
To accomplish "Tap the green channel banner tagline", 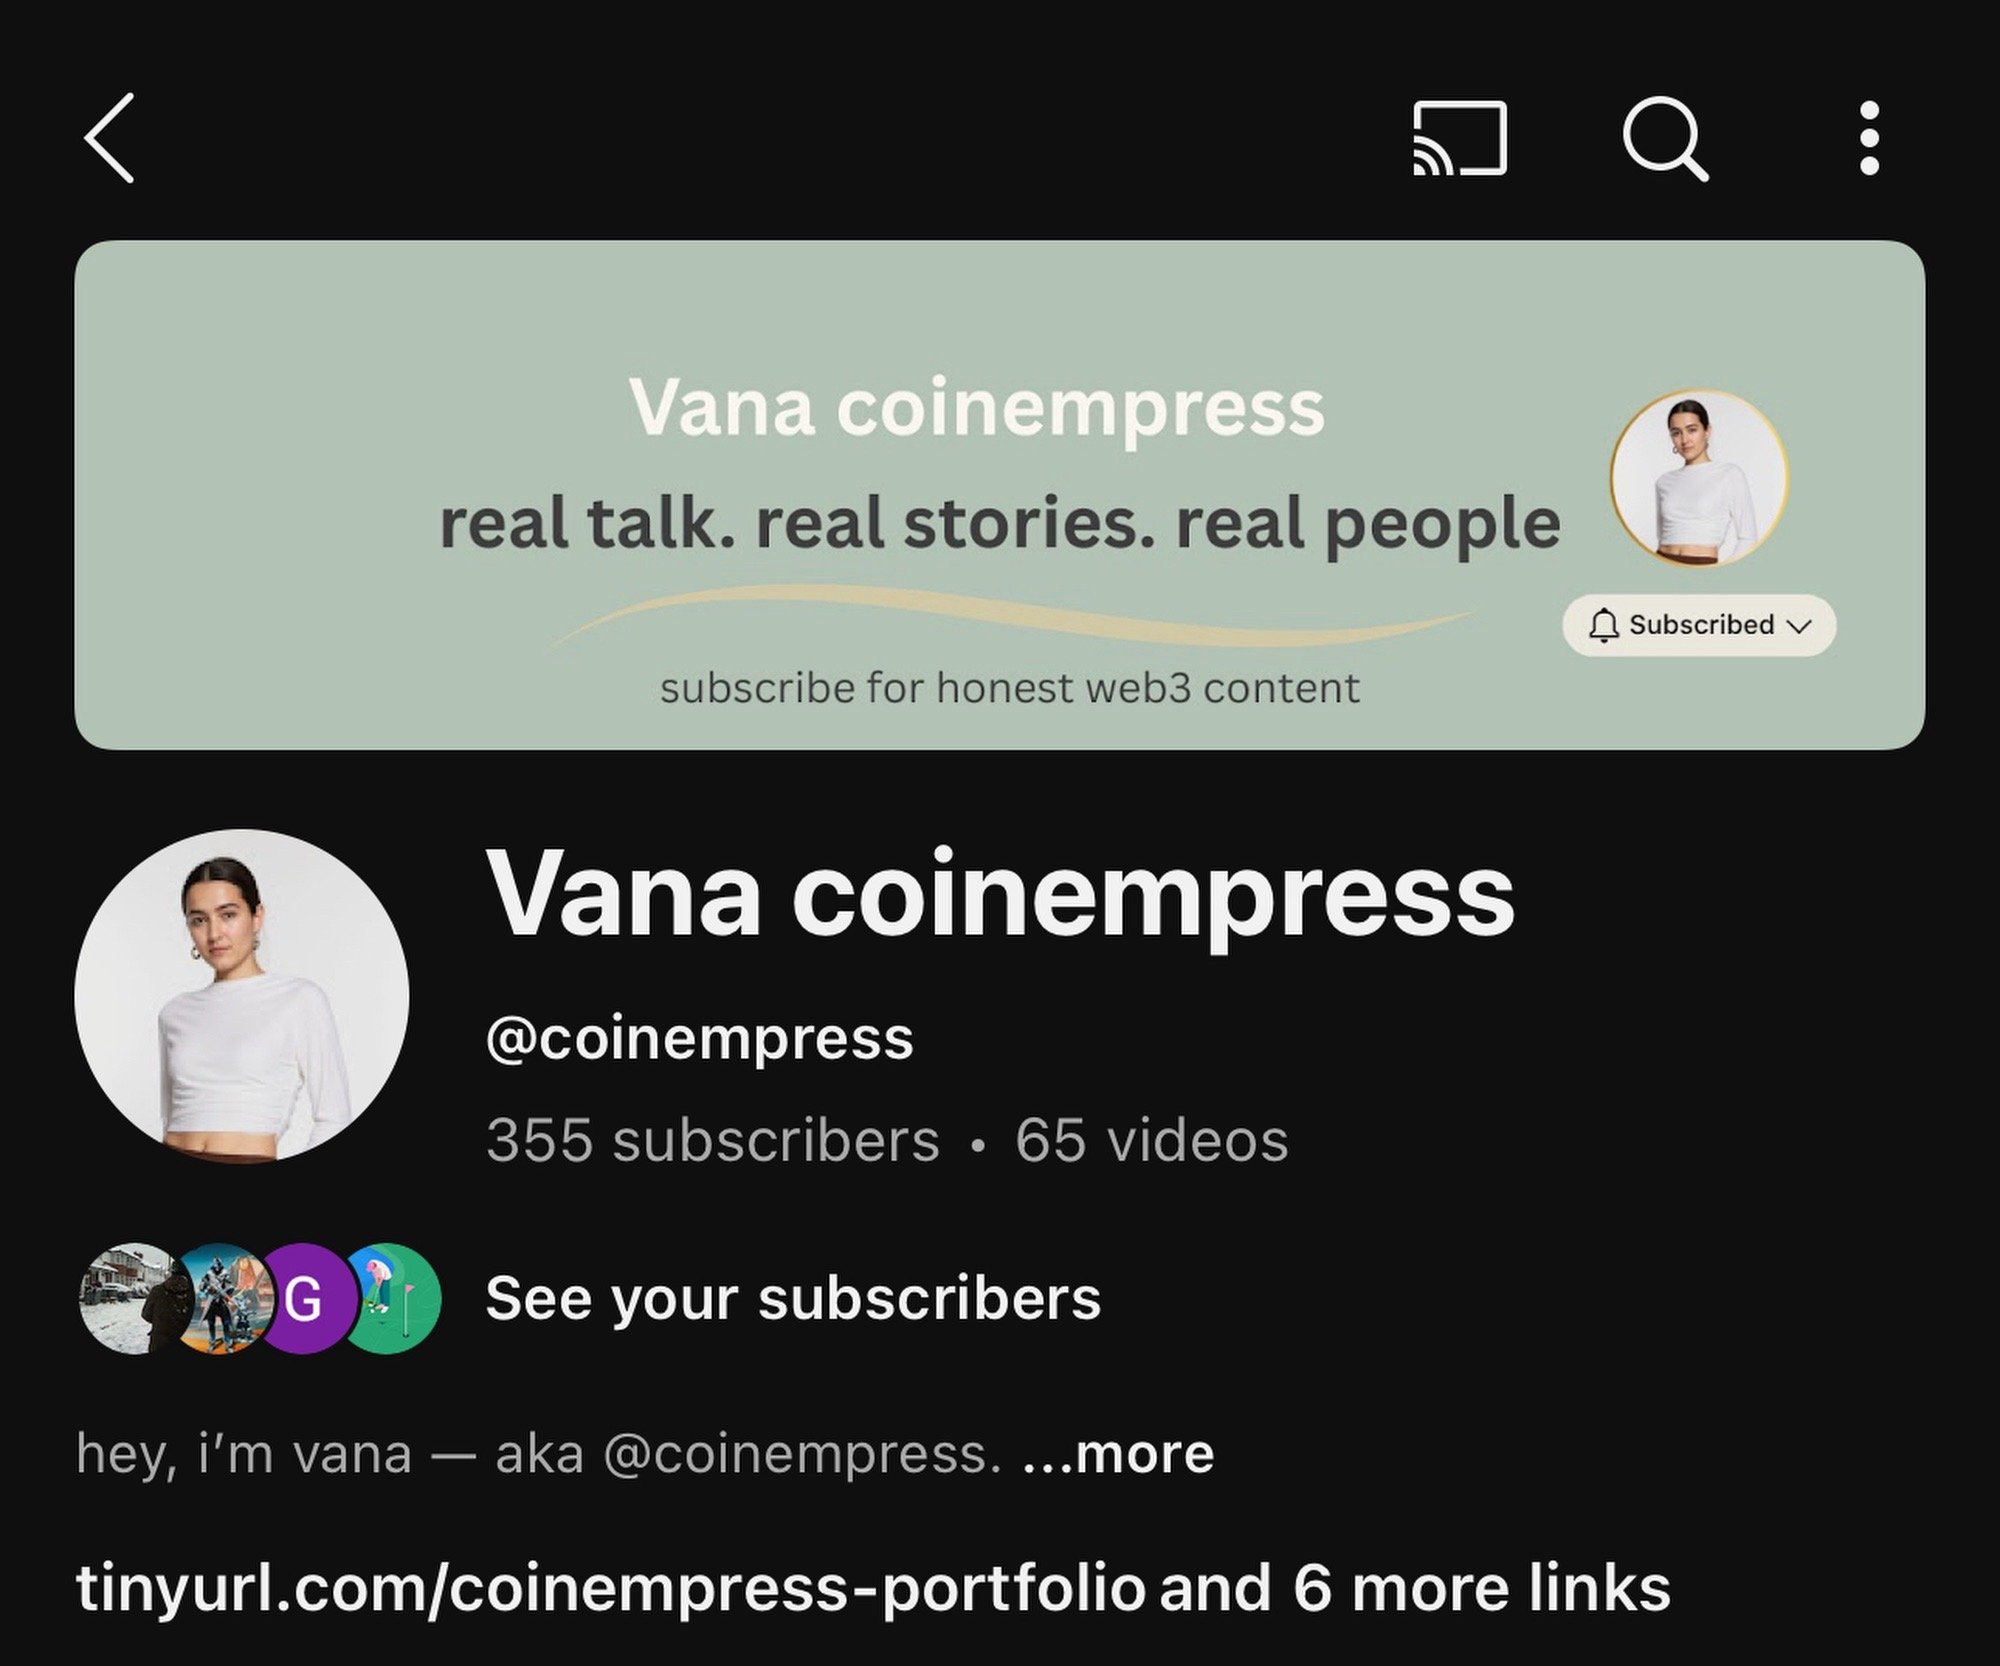I will 1000,524.
